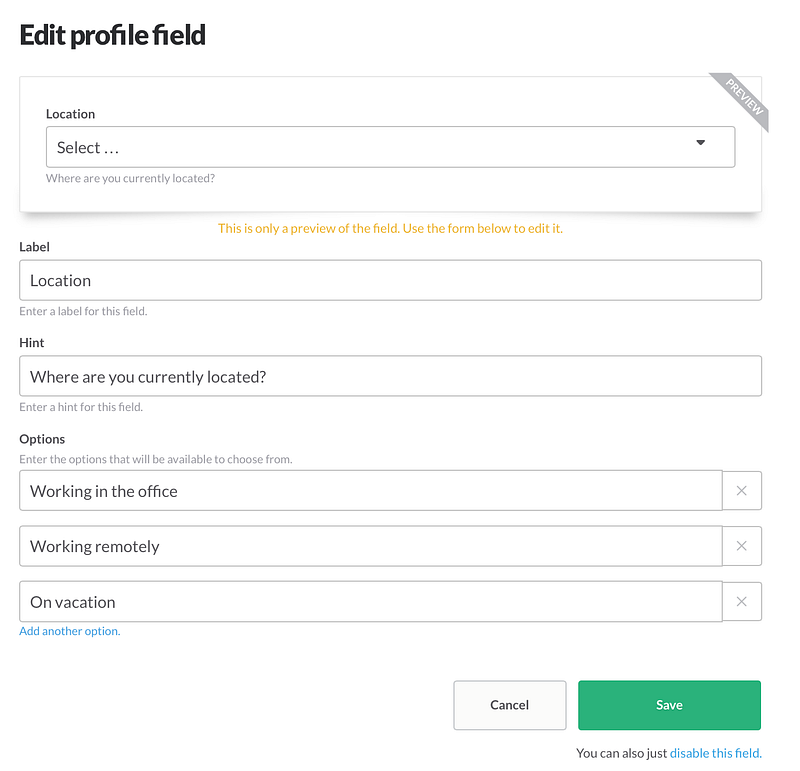Remove the "On vacation" option
This screenshot has width=800, height=771.
point(741,602)
